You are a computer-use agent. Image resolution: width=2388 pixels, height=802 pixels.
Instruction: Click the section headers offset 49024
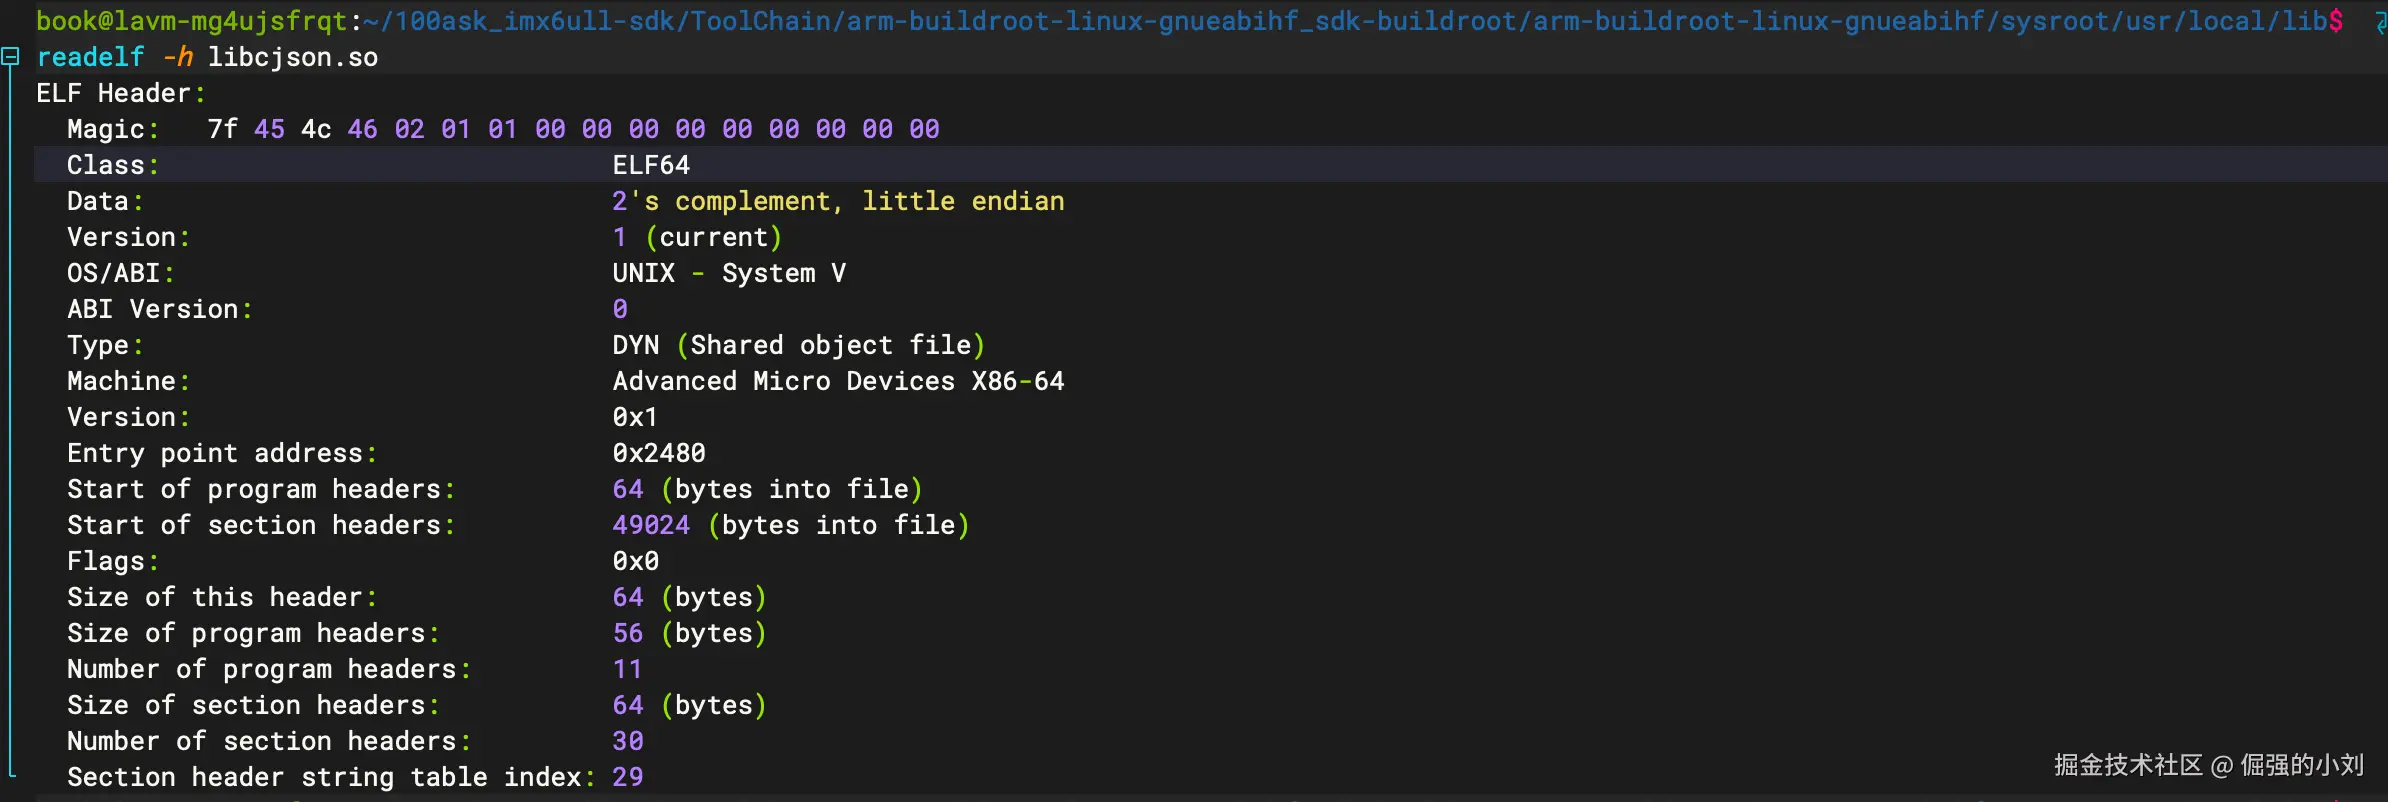651,525
